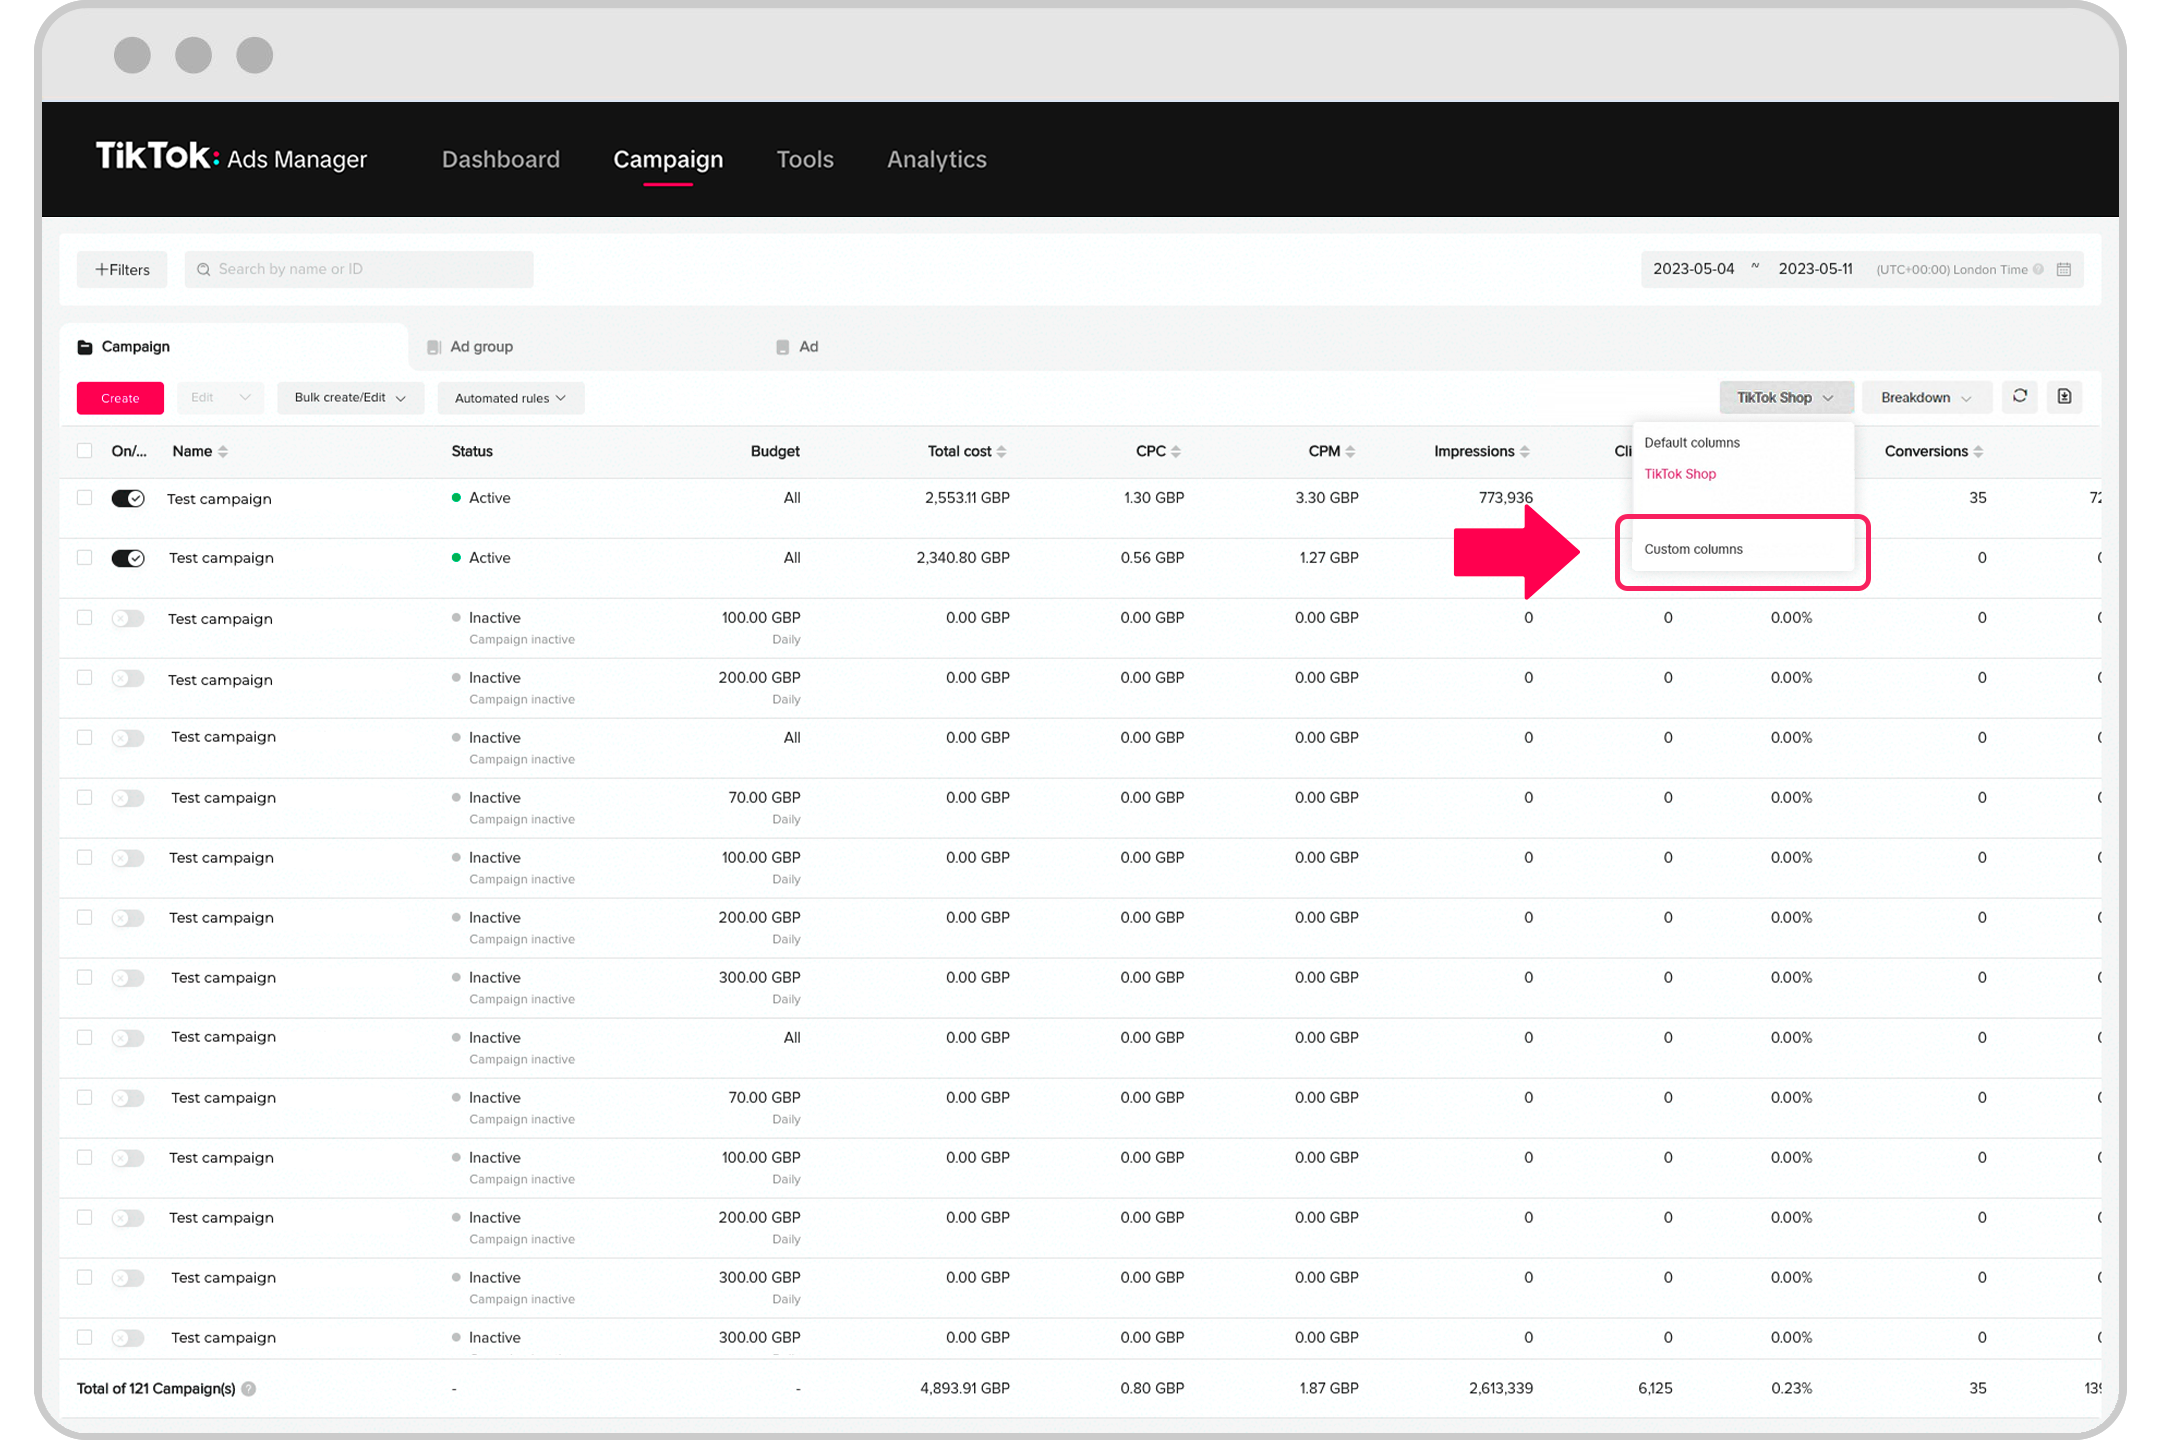This screenshot has width=2160, height=1440.
Task: Sort by Impressions column arrows
Action: tap(1524, 452)
